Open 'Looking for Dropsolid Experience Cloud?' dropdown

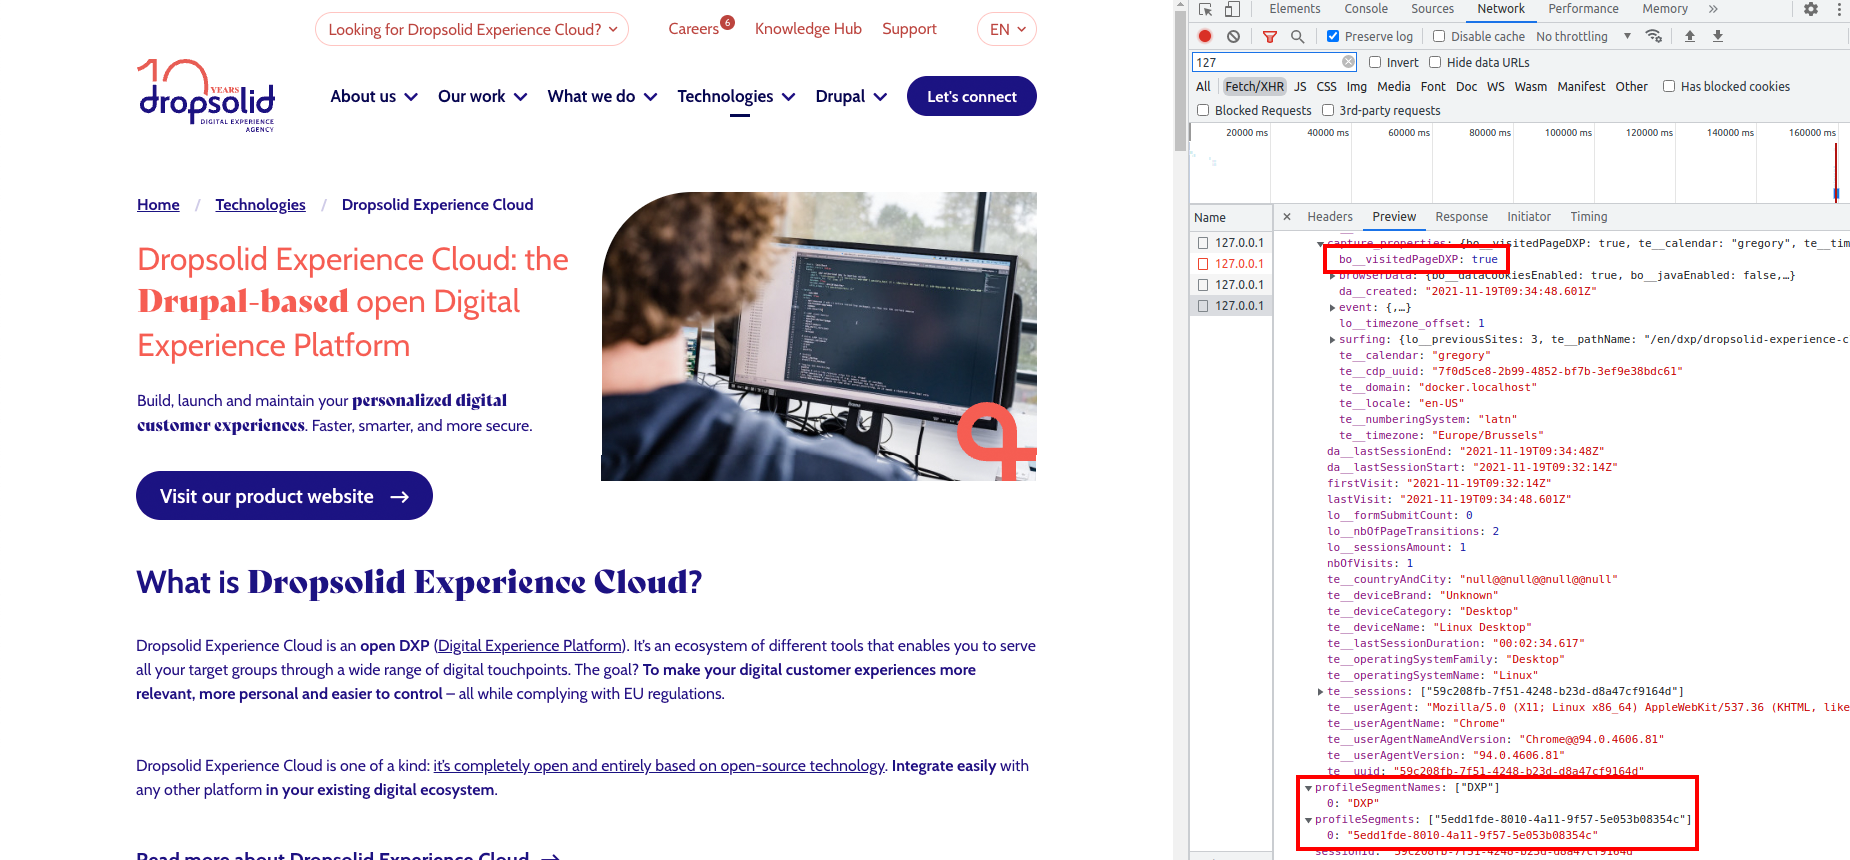click(x=472, y=29)
